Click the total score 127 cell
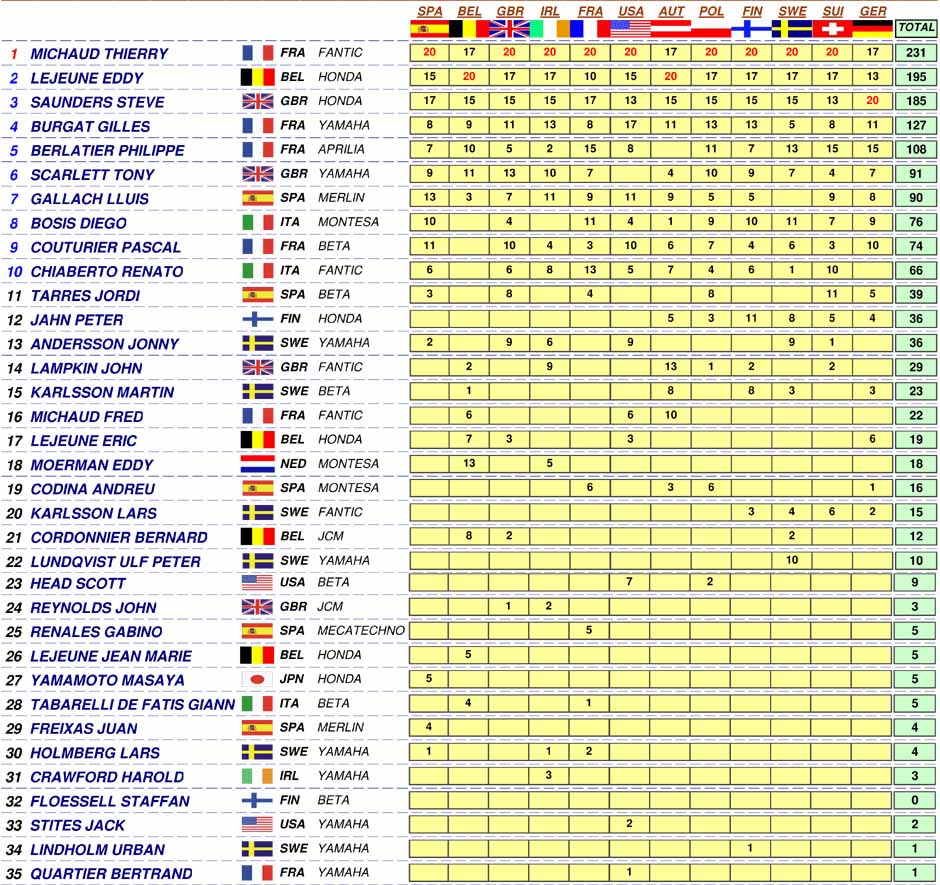 coord(916,125)
